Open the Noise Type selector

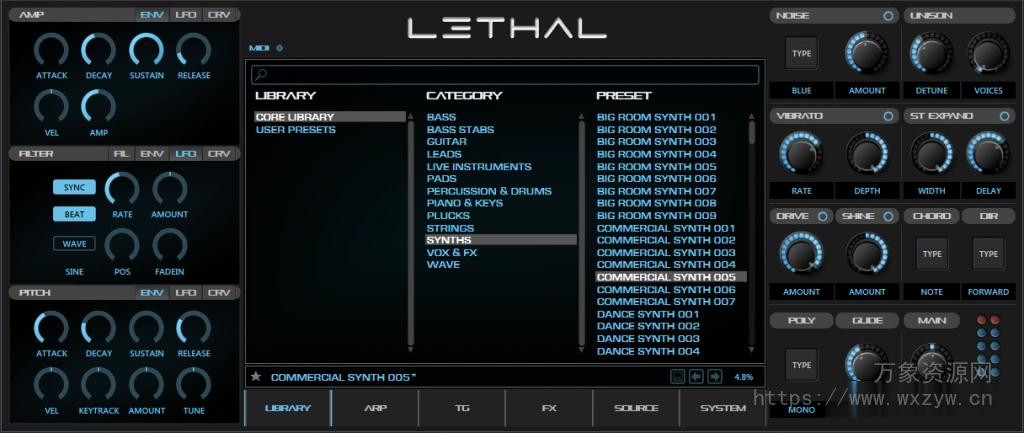tap(801, 54)
